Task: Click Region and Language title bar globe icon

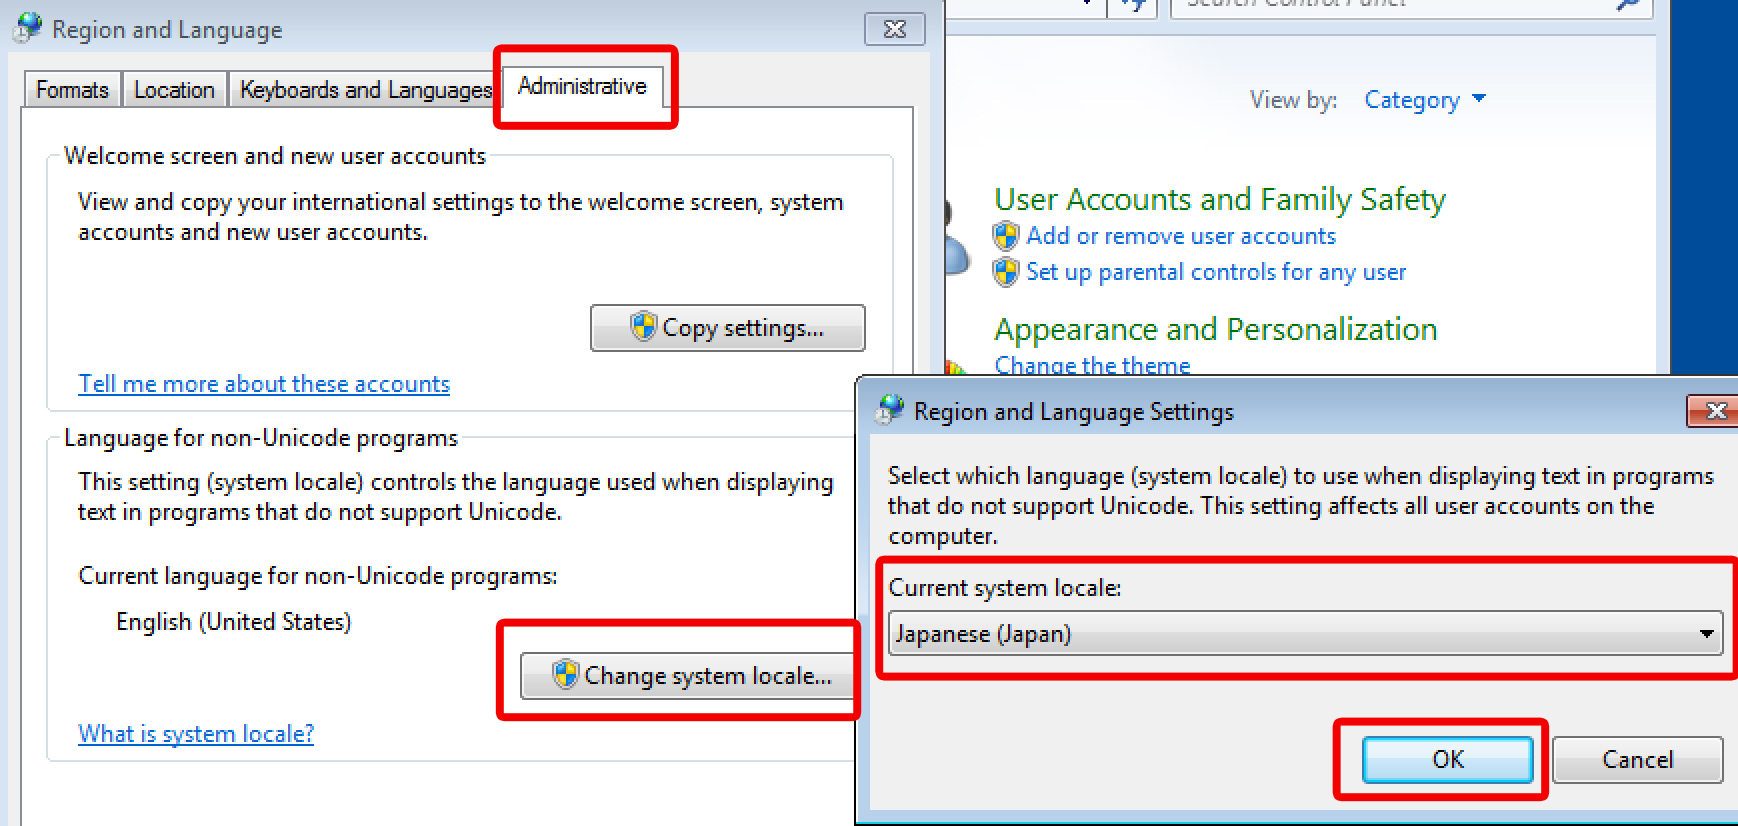Action: (28, 28)
